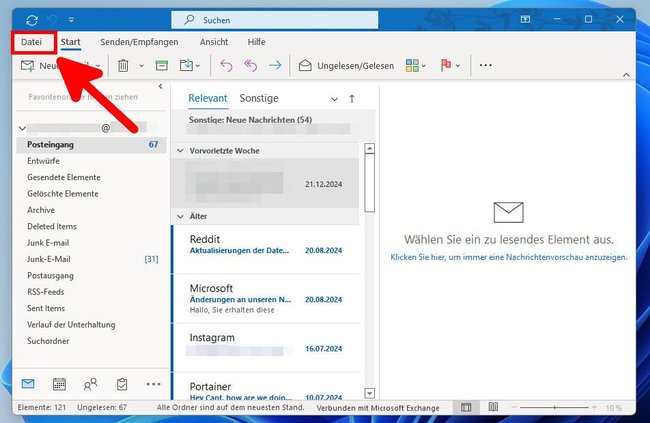
Task: Open the quick access toolbar customize arrow
Action: pos(71,20)
